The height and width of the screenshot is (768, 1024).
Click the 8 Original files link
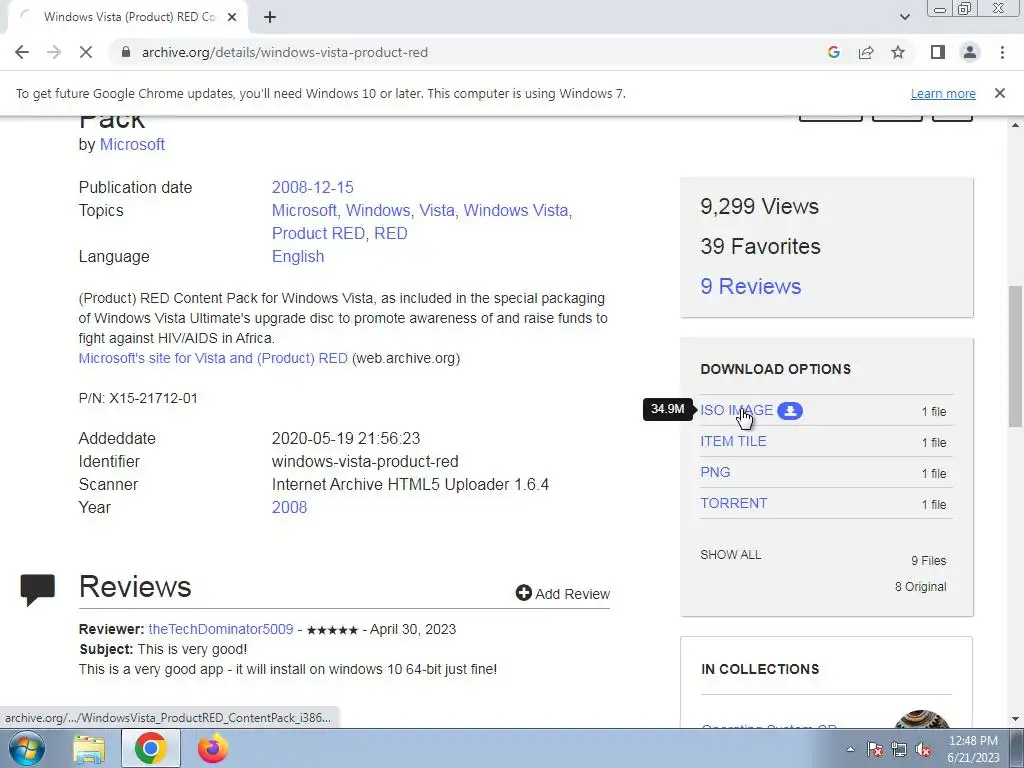(920, 586)
